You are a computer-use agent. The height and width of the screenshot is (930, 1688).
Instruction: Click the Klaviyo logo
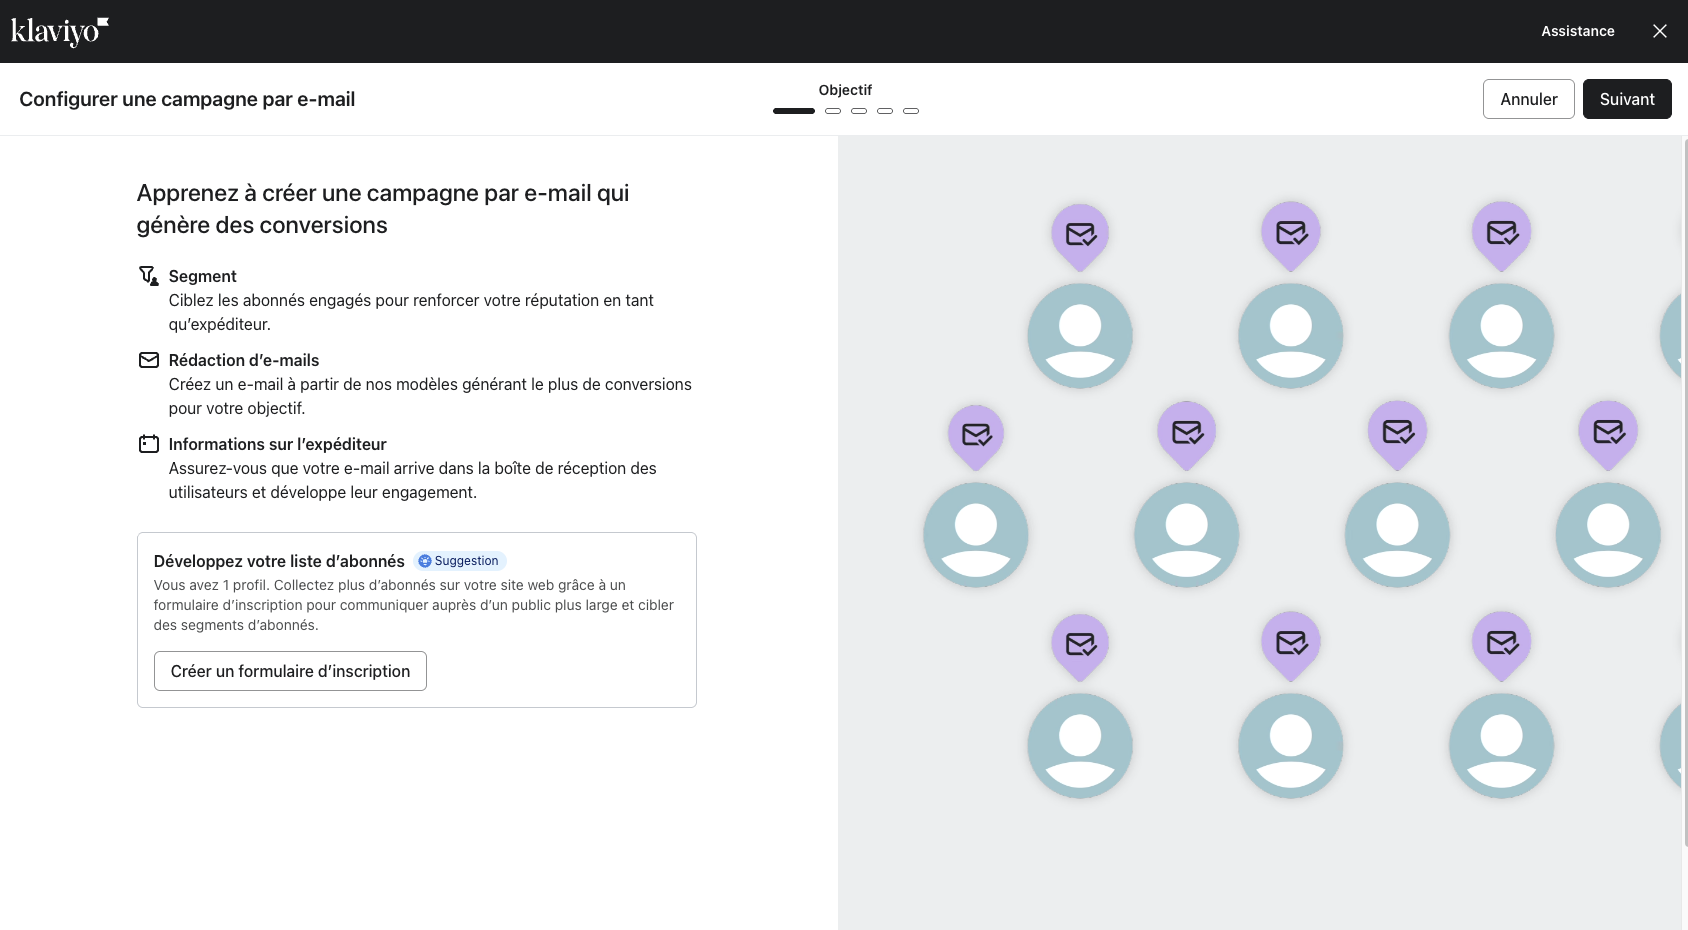(59, 31)
